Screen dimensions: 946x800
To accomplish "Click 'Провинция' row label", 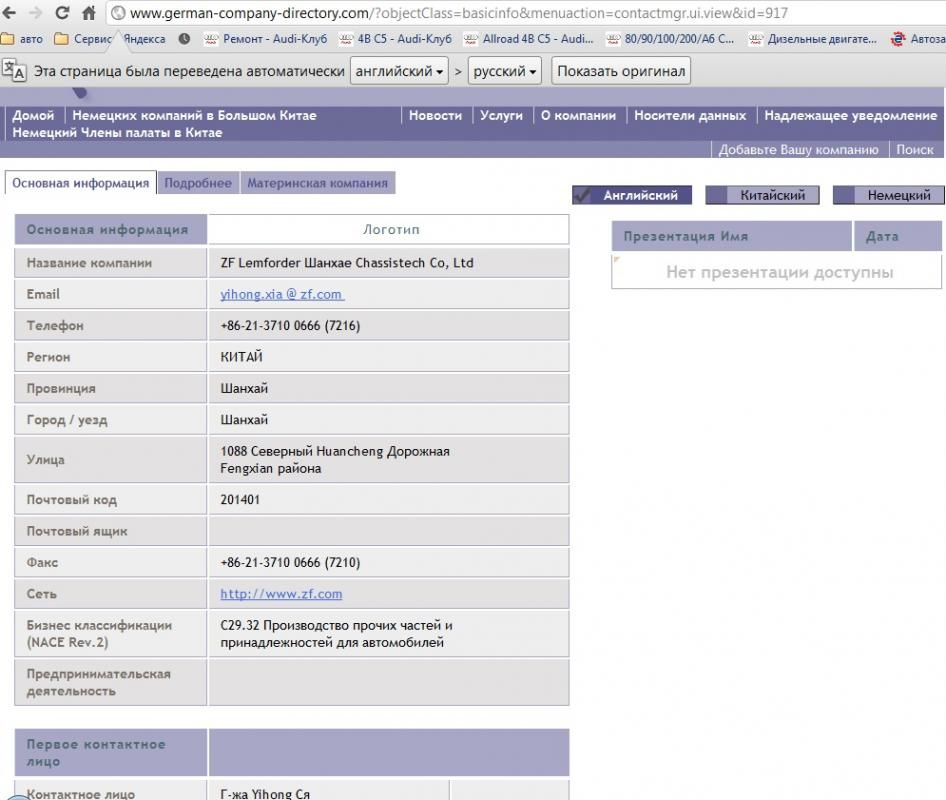I will click(61, 389).
